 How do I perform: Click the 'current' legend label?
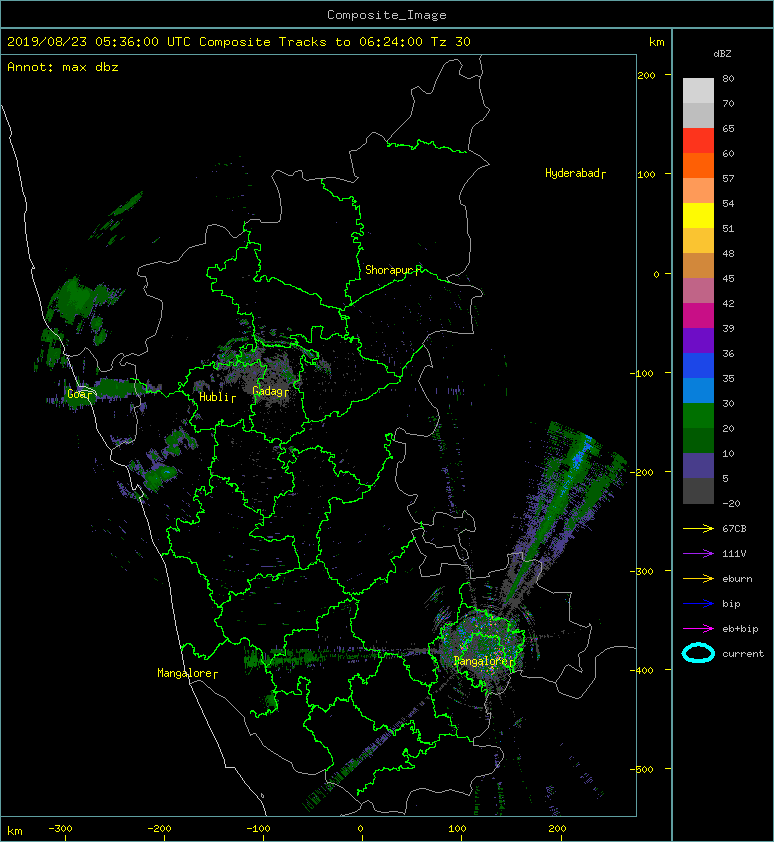743,654
